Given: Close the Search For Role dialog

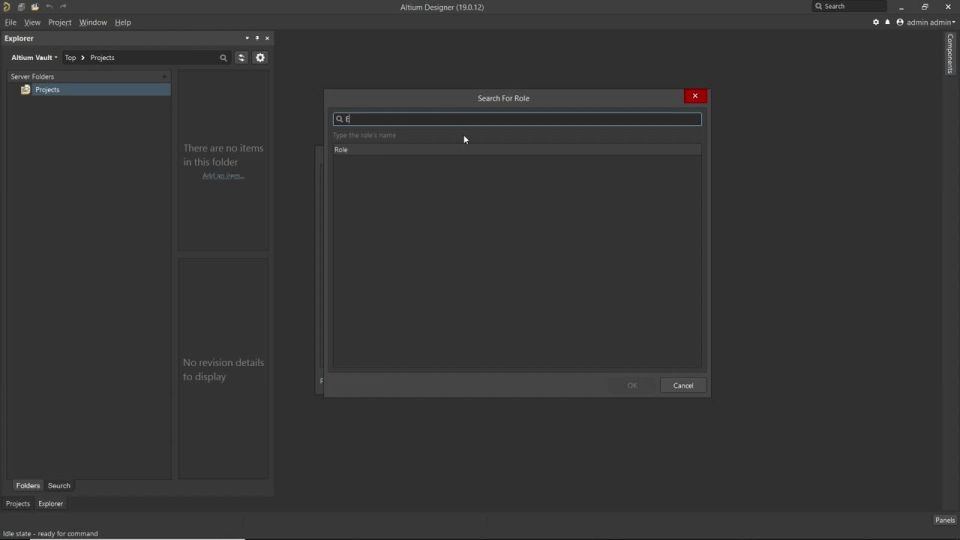Looking at the screenshot, I should coord(696,96).
